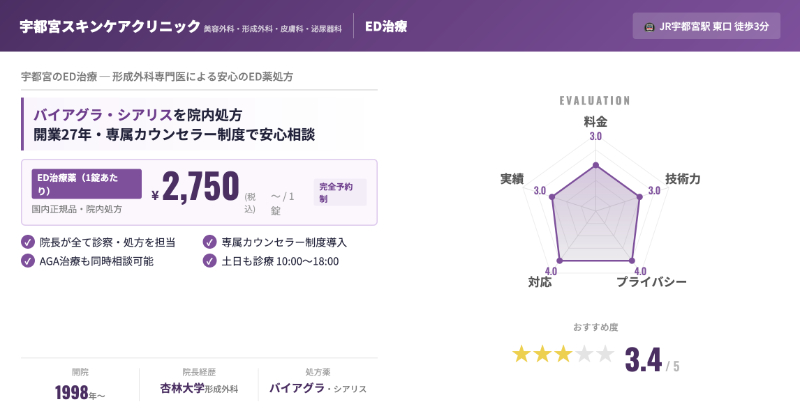Click the fifth gray rating star
The height and width of the screenshot is (418, 800).
(x=605, y=354)
